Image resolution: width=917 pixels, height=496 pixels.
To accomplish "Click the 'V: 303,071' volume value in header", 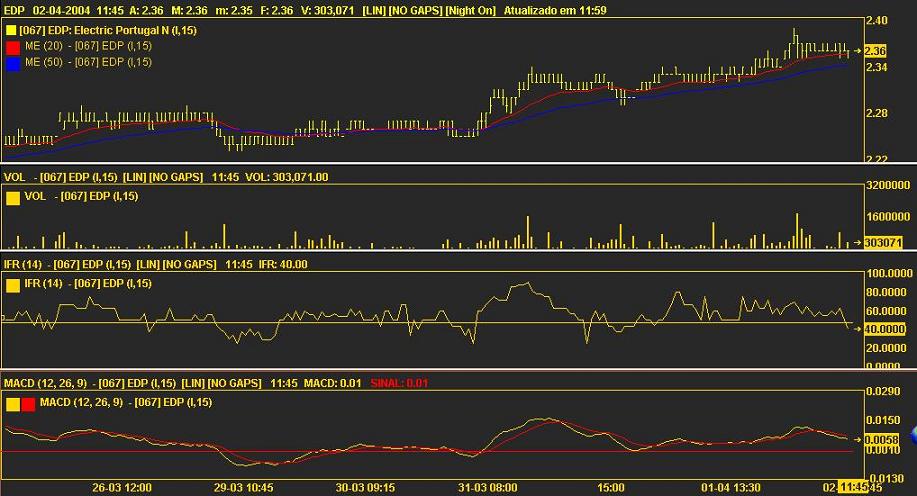I will [327, 11].
